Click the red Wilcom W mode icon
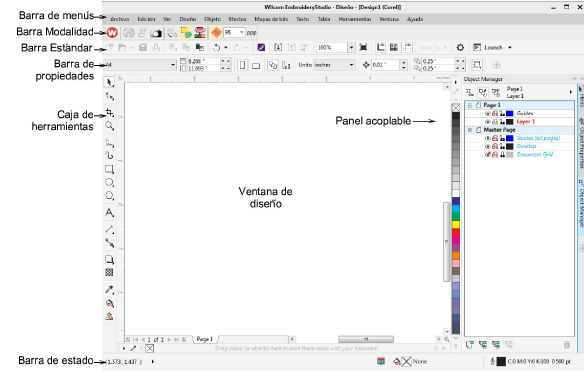The width and height of the screenshot is (584, 386). (x=112, y=33)
